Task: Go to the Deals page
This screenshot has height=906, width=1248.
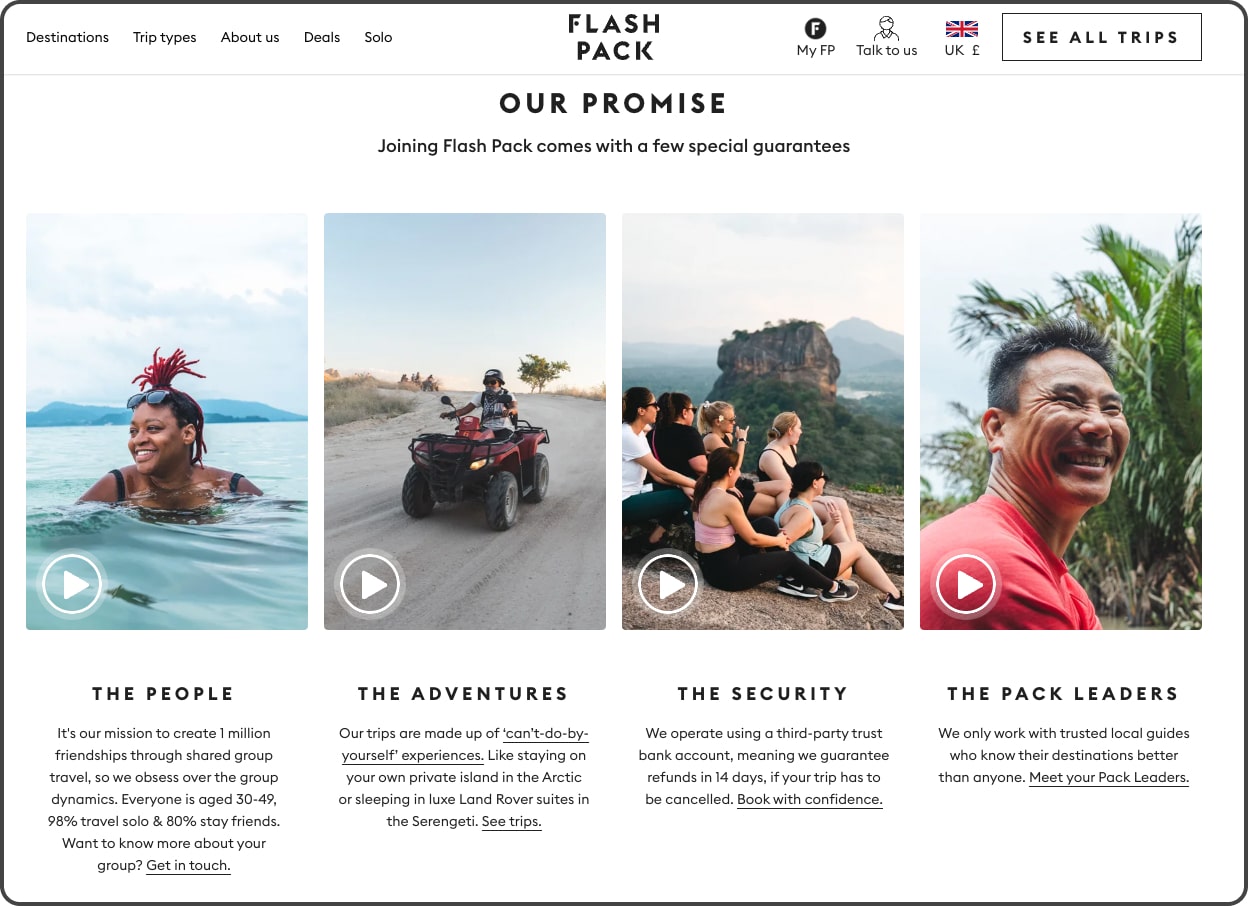Action: pyautogui.click(x=322, y=37)
